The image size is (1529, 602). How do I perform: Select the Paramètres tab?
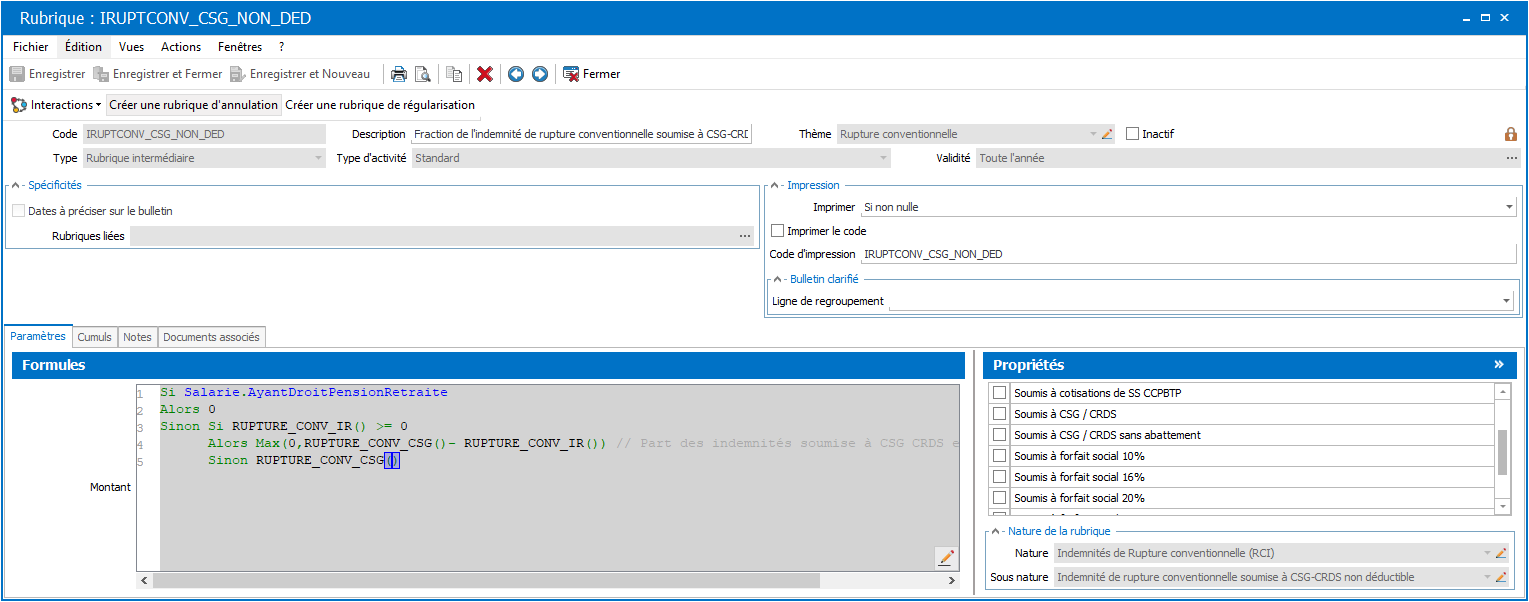38,337
